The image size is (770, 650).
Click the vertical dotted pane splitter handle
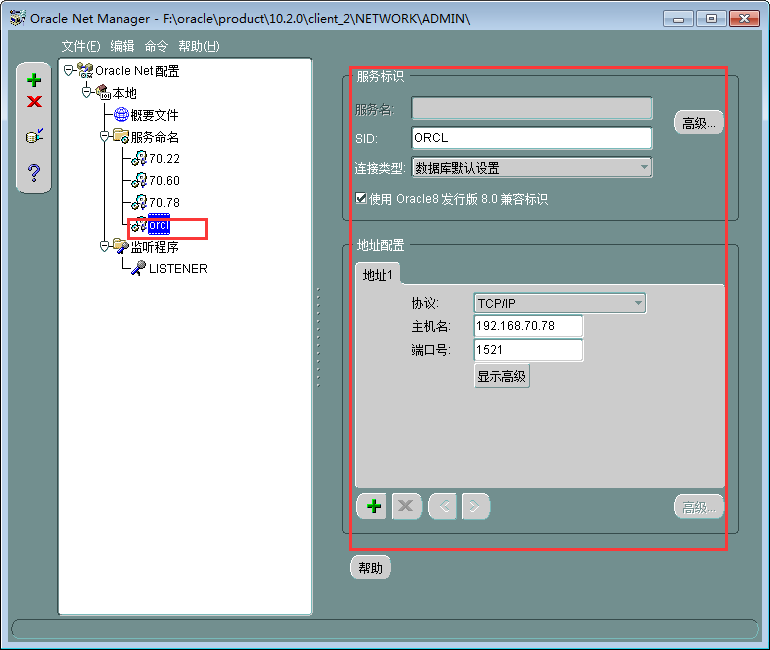tap(318, 338)
